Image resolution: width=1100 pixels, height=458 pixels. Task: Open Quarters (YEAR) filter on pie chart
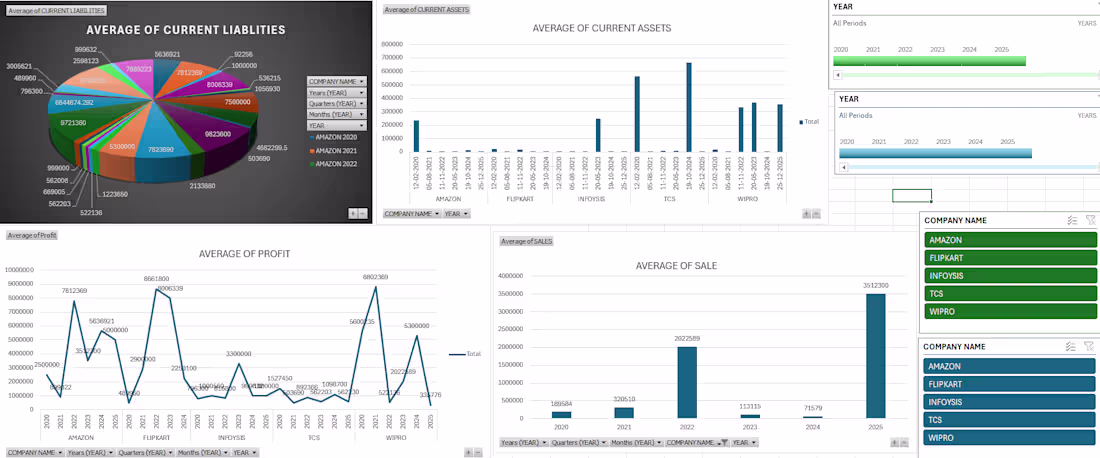[337, 103]
